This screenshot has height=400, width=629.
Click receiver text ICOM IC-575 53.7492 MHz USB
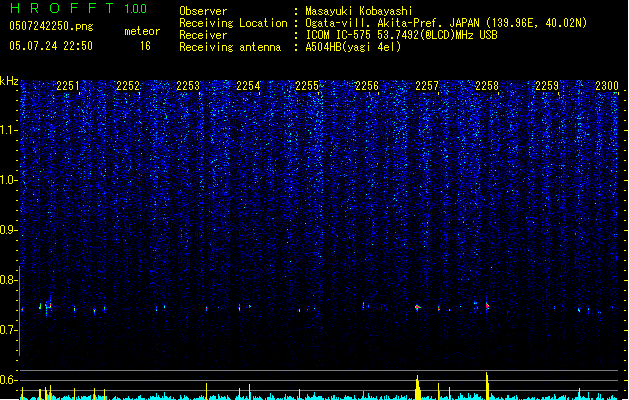(x=401, y=35)
